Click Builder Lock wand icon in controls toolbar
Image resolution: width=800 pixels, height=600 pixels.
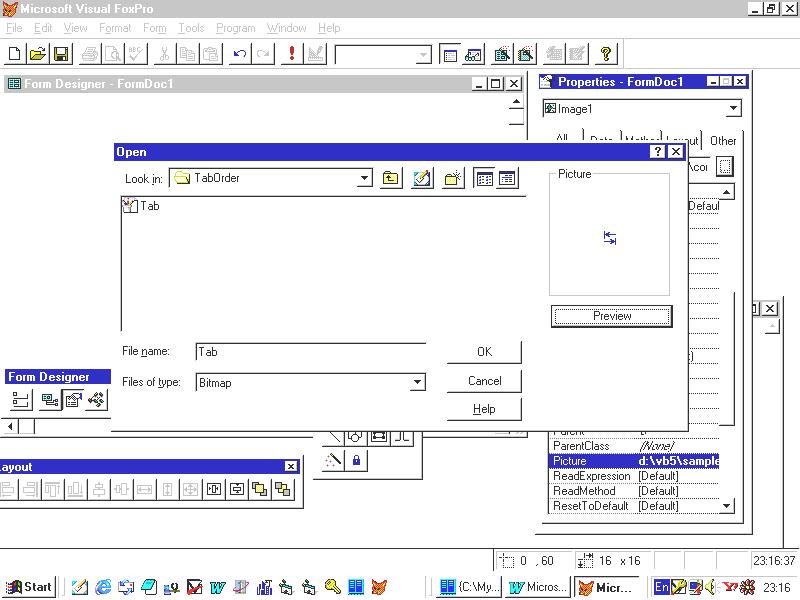[333, 461]
